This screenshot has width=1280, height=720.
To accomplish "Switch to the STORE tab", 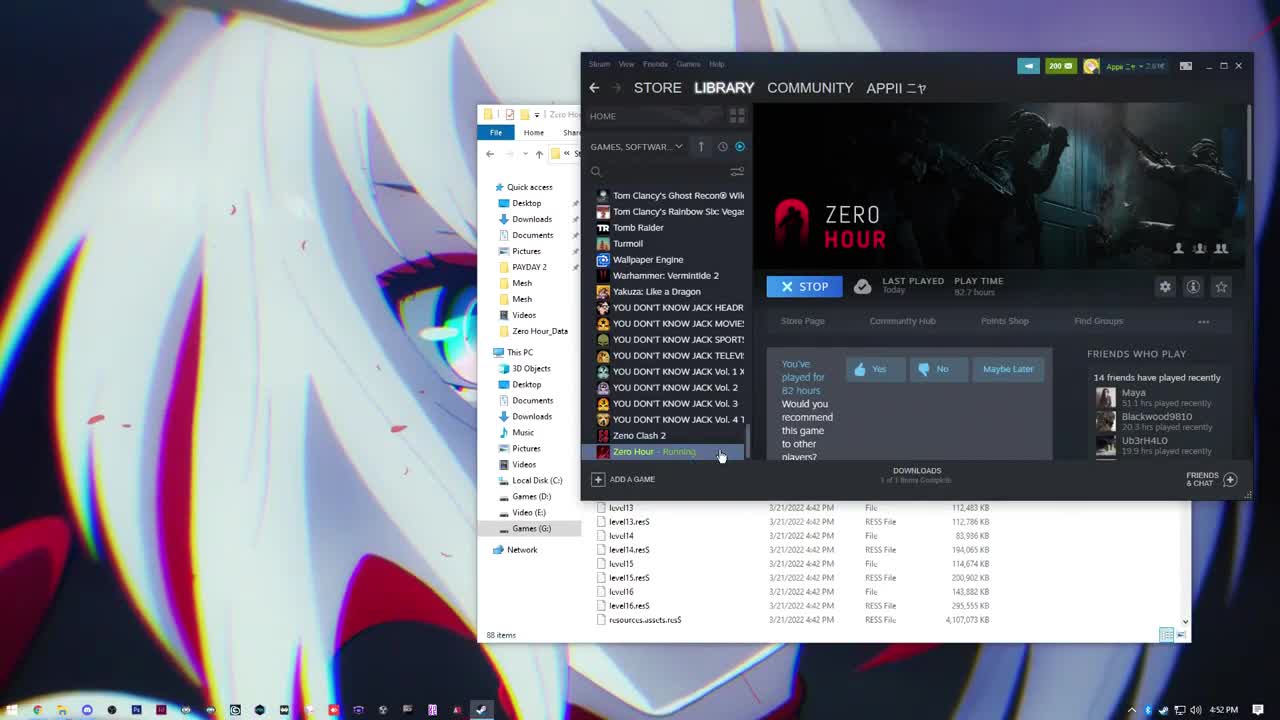I will [657, 88].
